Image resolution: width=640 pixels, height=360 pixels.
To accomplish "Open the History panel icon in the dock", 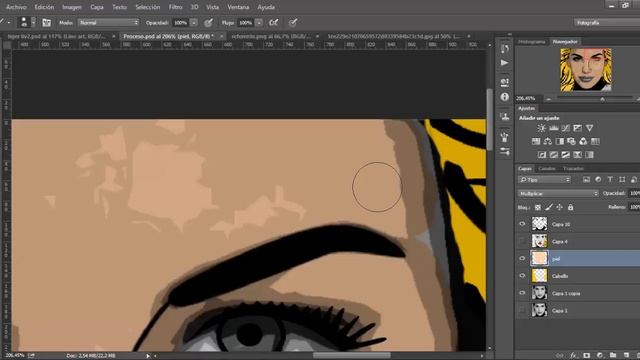I will pos(505,49).
